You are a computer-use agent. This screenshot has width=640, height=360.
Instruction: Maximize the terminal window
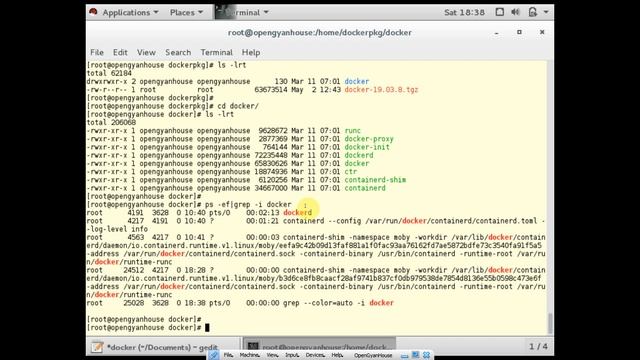tap(519, 32)
